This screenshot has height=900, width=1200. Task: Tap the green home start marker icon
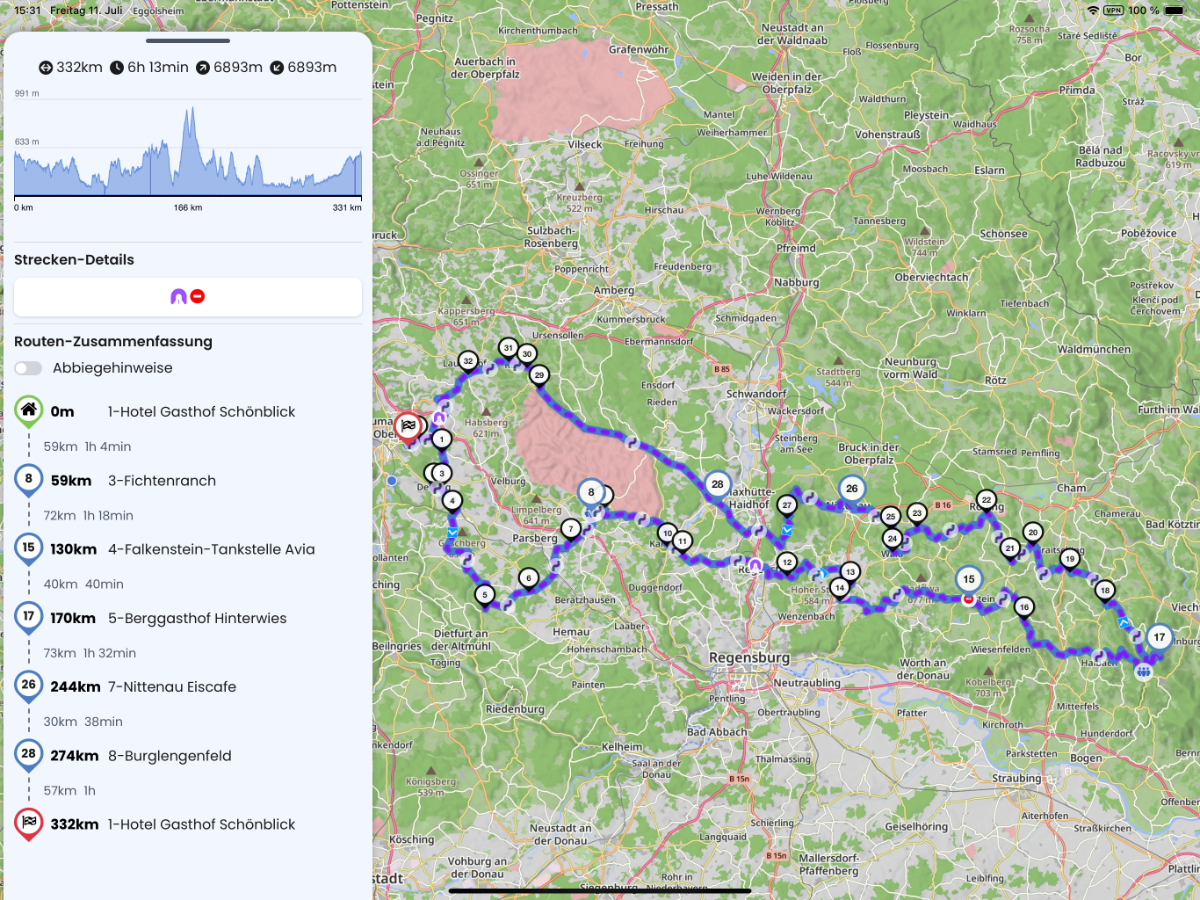(x=29, y=410)
